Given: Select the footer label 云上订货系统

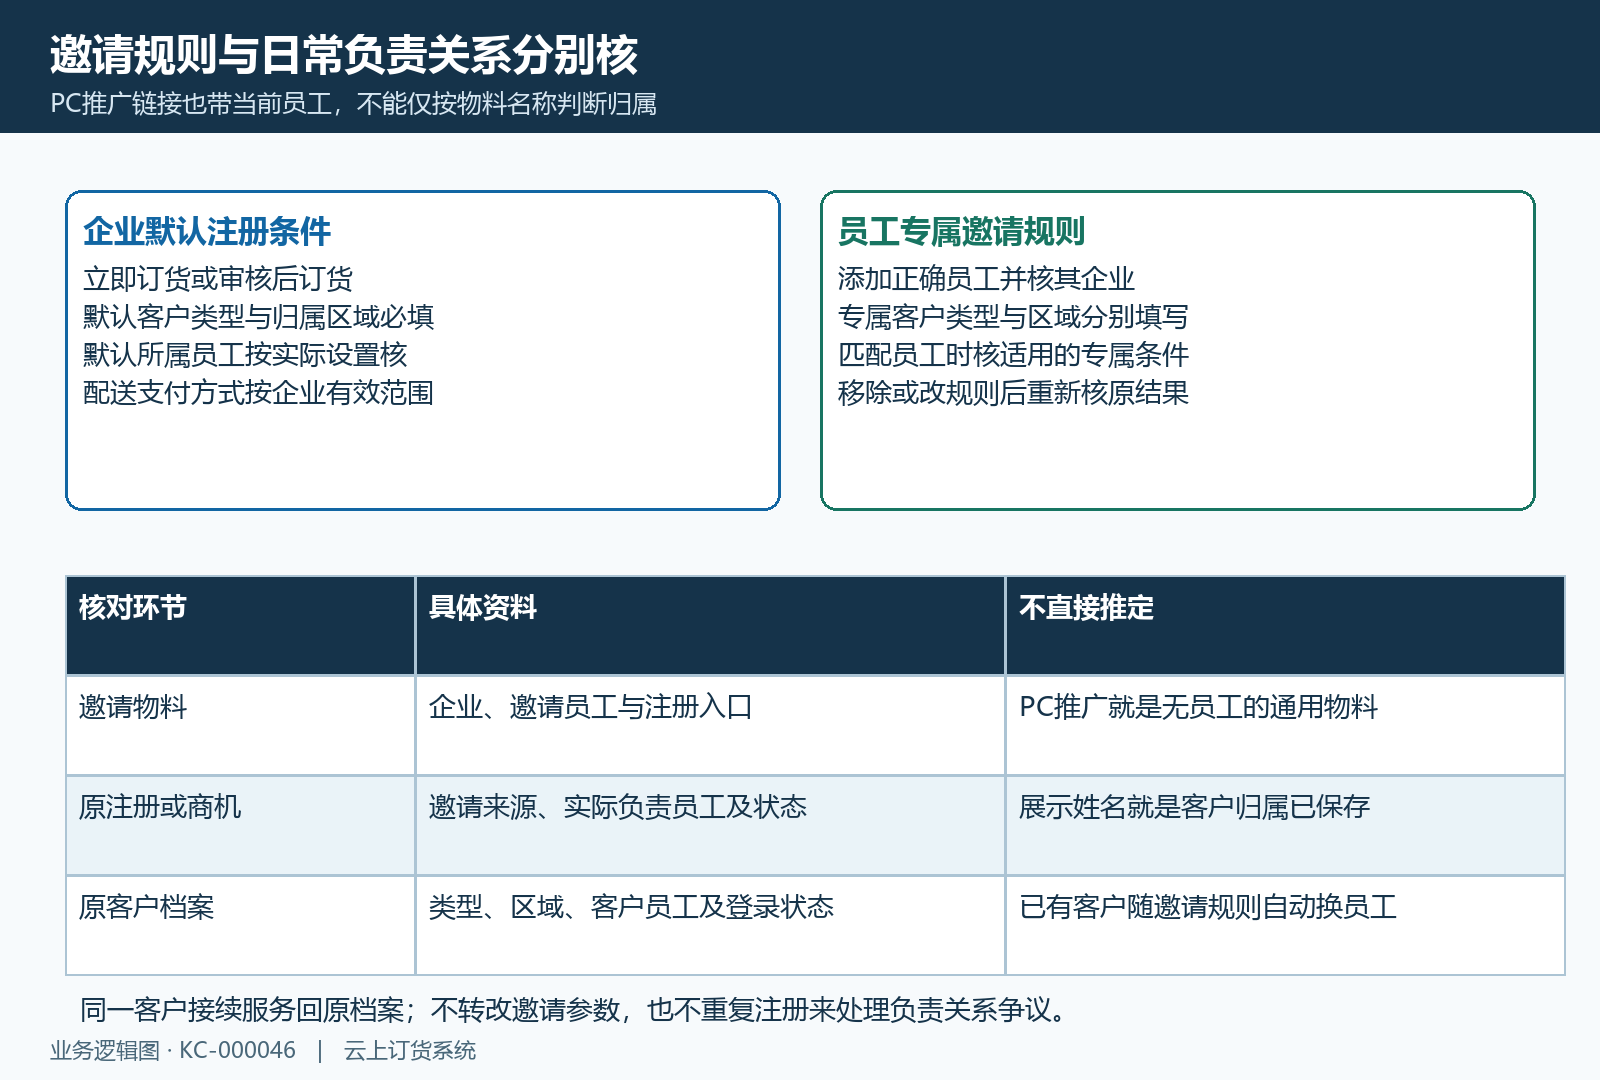Looking at the screenshot, I should [410, 1051].
